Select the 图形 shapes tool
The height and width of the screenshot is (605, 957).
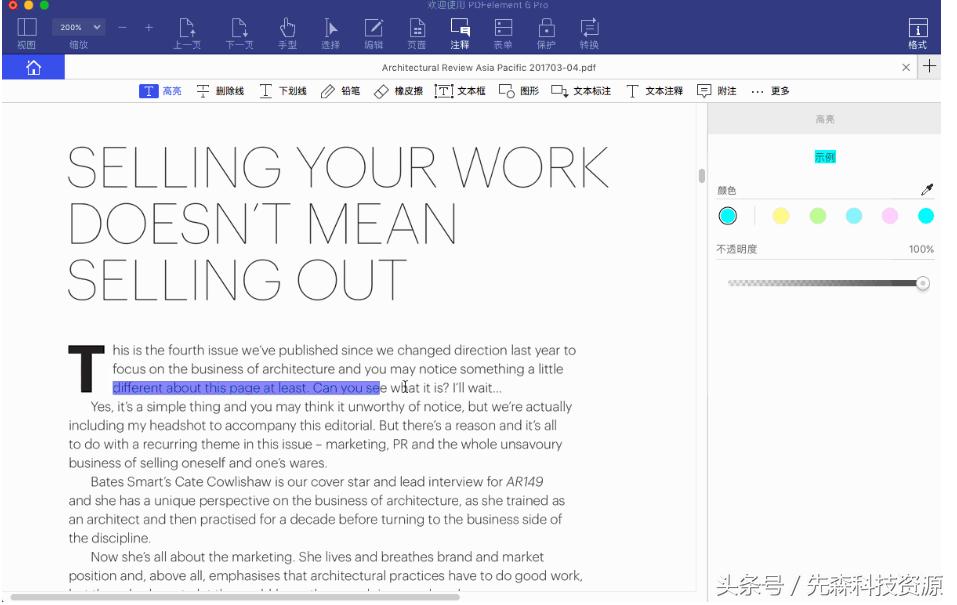pyautogui.click(x=519, y=91)
